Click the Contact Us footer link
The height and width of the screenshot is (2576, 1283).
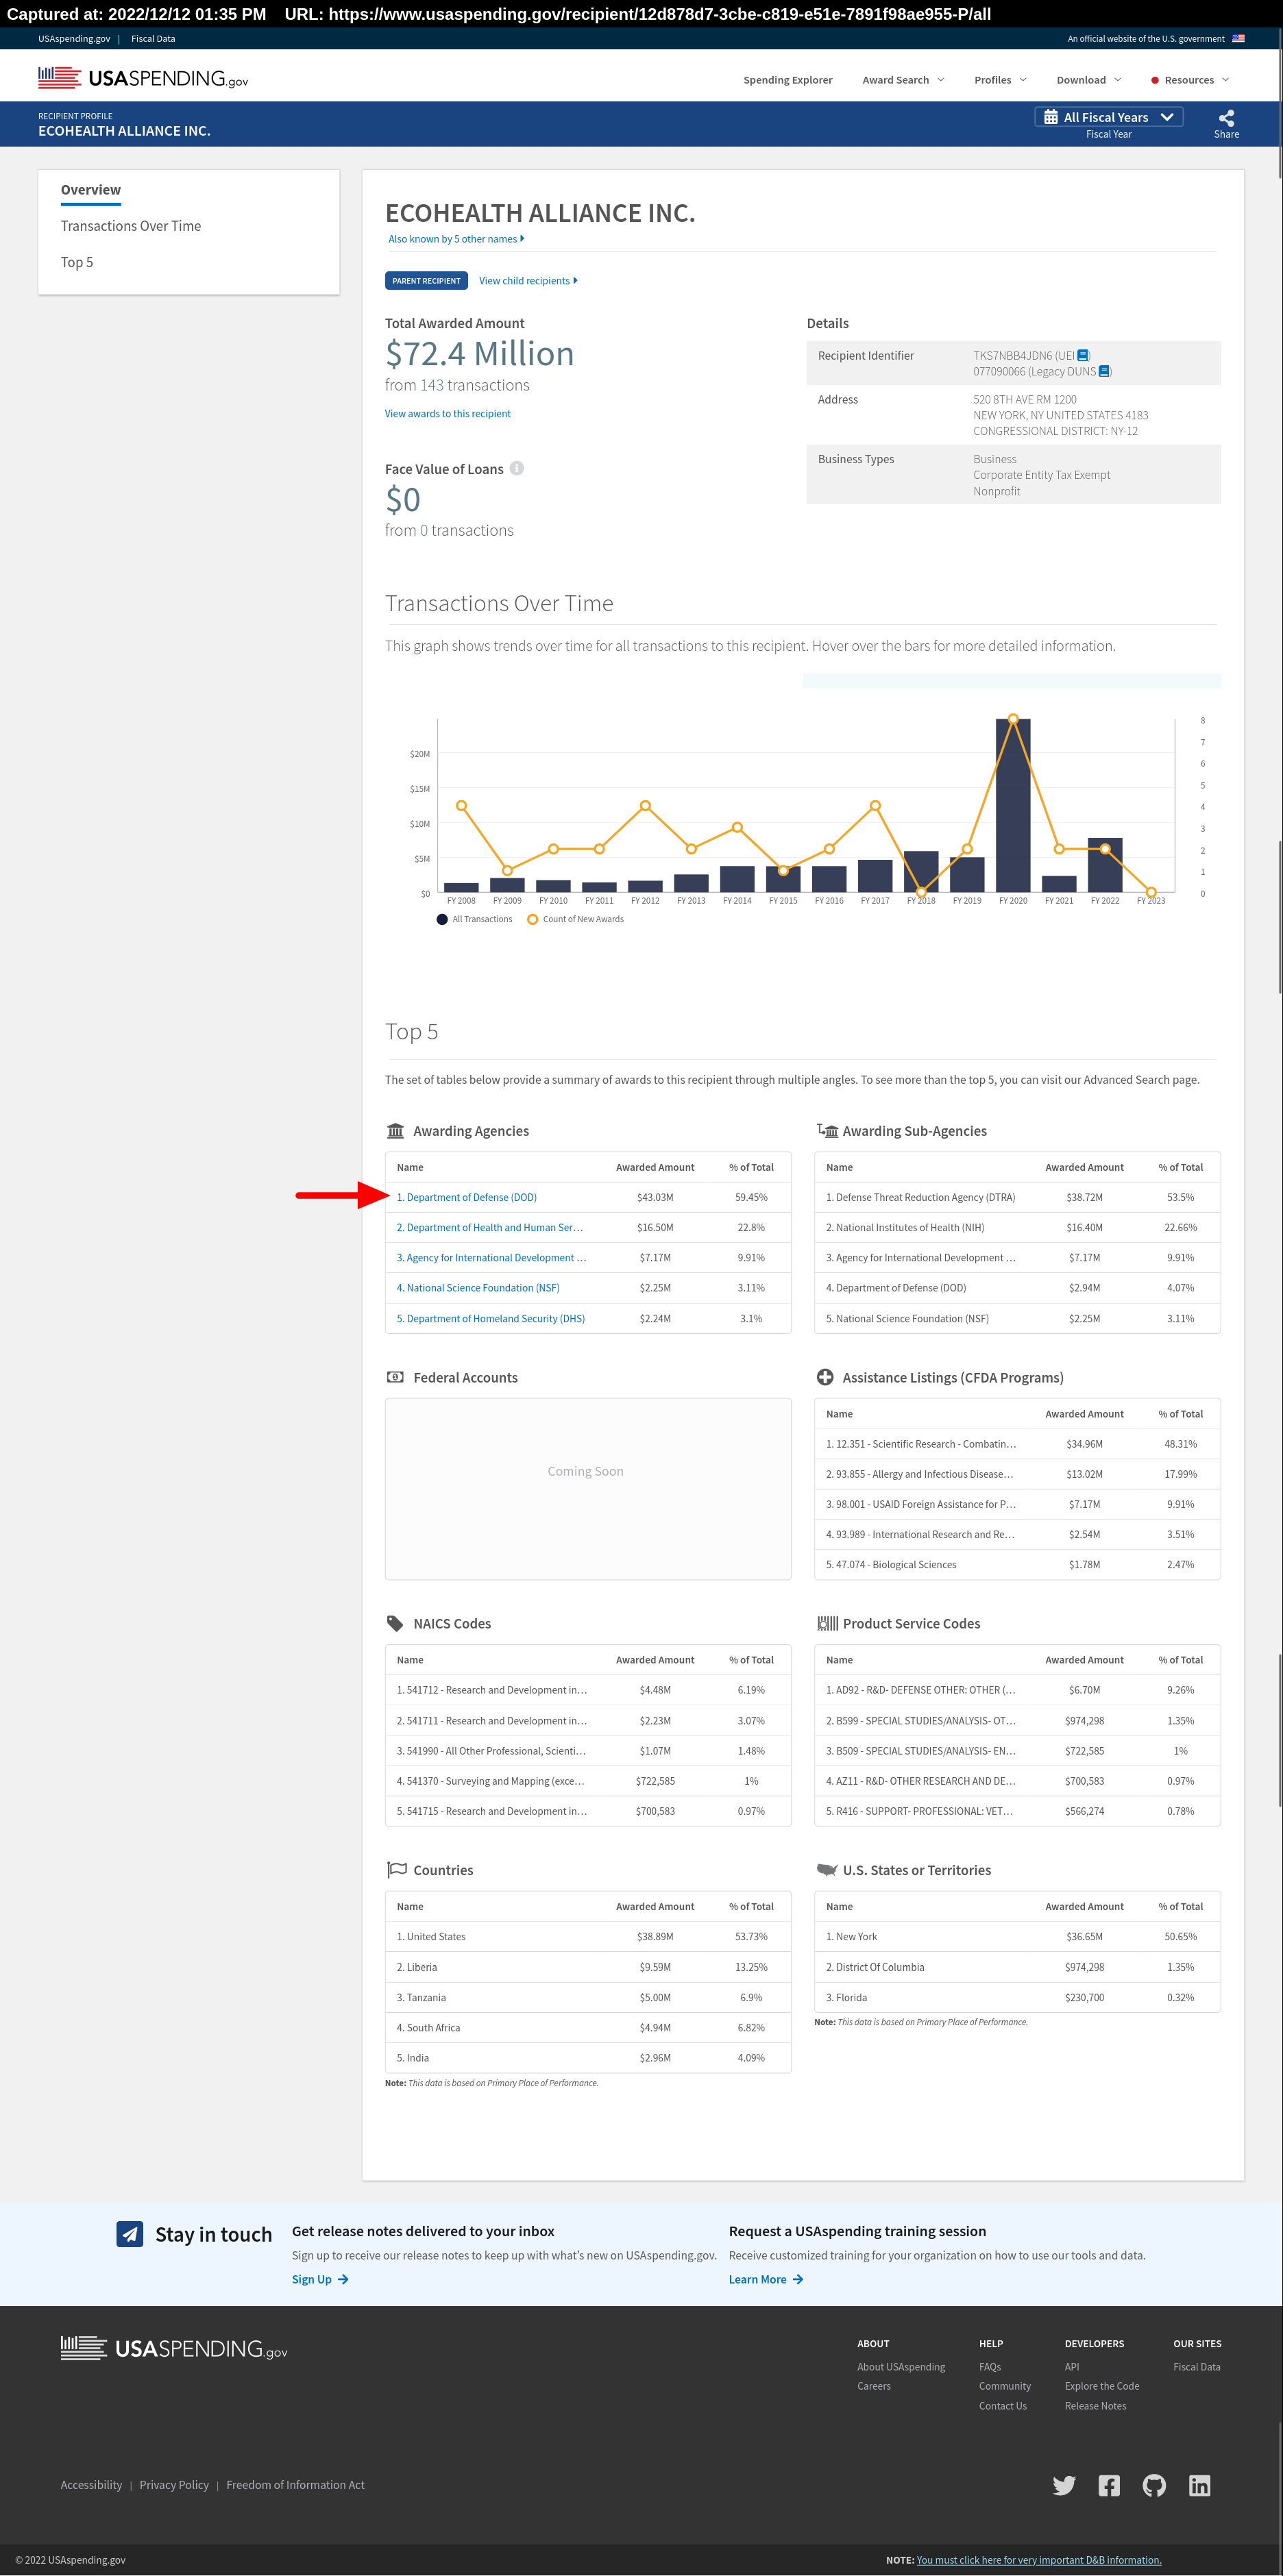pos(1003,2406)
